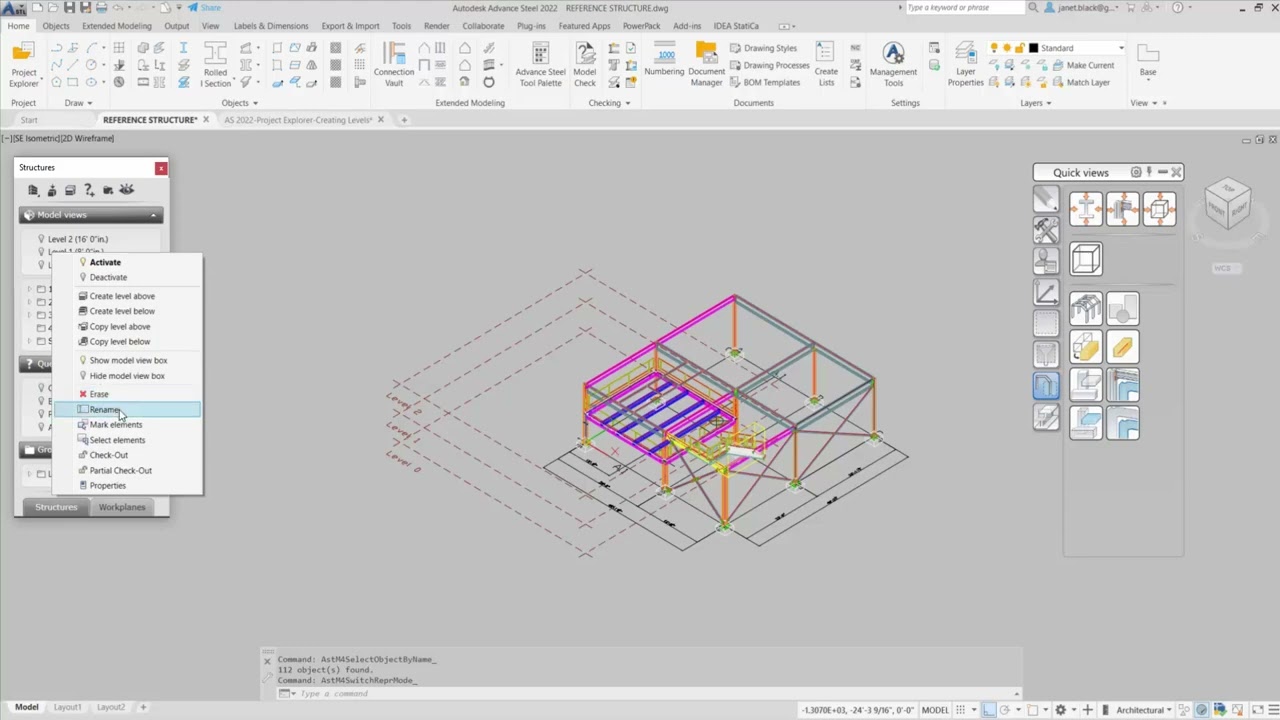Collapse the Model views section
Viewport: 1280px width, 720px height.
click(153, 215)
